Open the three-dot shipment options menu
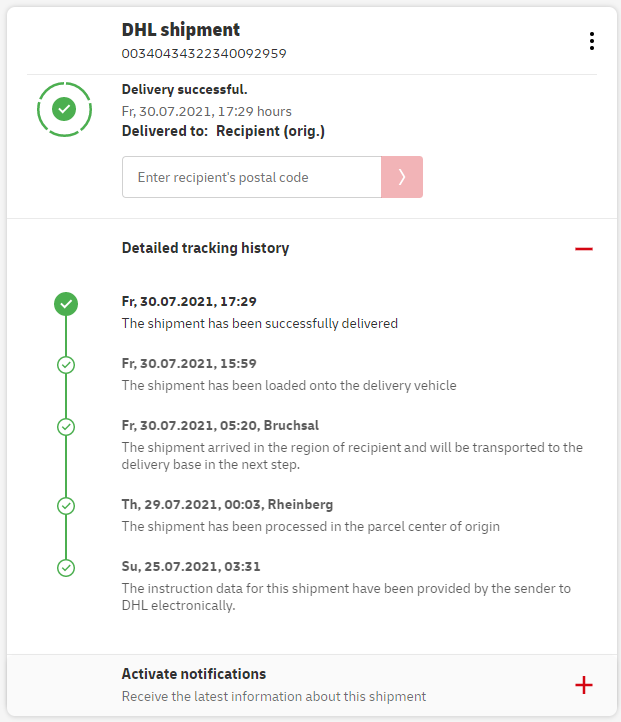This screenshot has width=621, height=722. click(592, 41)
